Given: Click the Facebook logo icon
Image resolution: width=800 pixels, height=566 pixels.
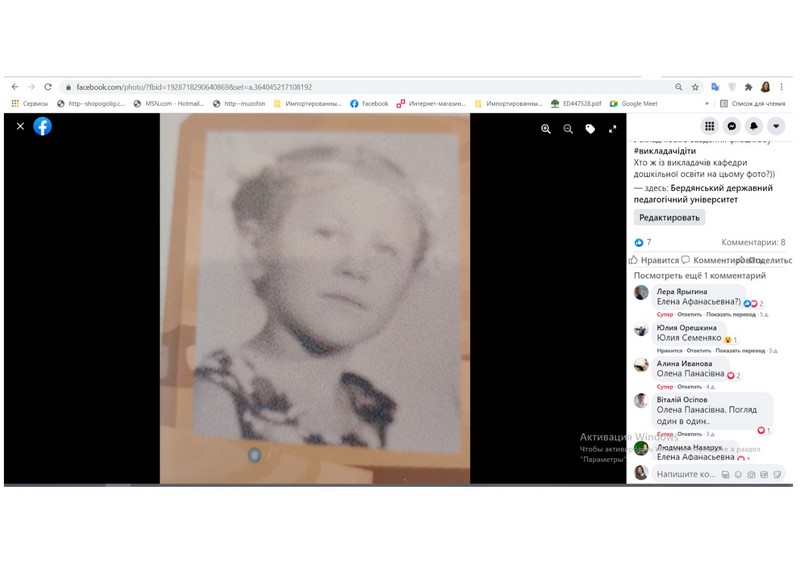Looking at the screenshot, I should (x=42, y=126).
